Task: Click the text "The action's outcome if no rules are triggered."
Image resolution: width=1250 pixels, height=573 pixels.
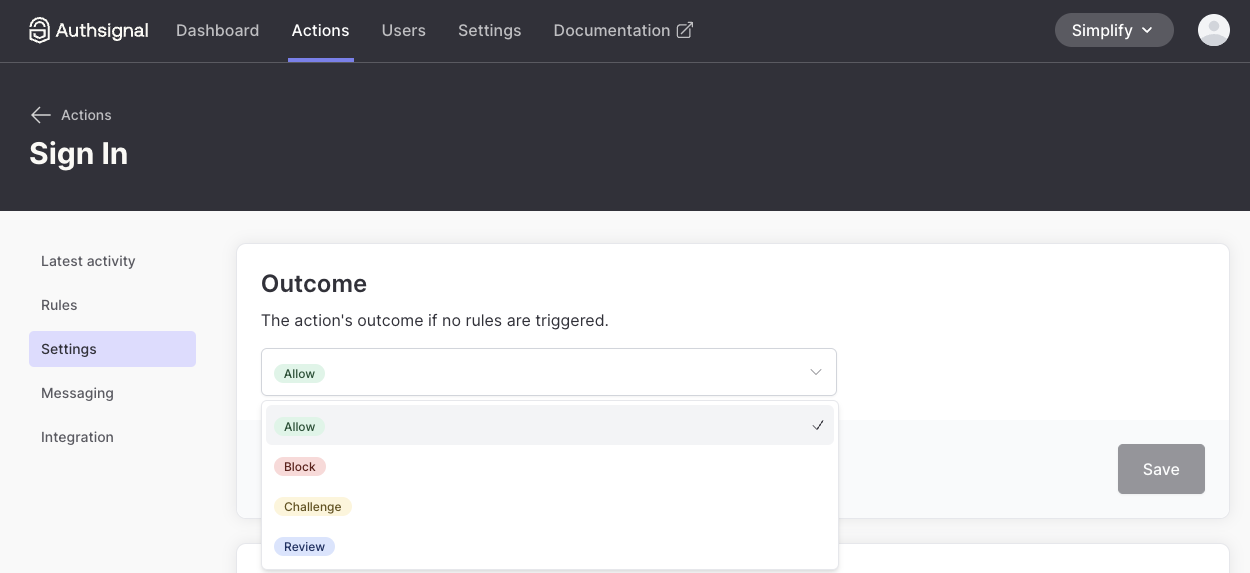Action: pos(435,321)
